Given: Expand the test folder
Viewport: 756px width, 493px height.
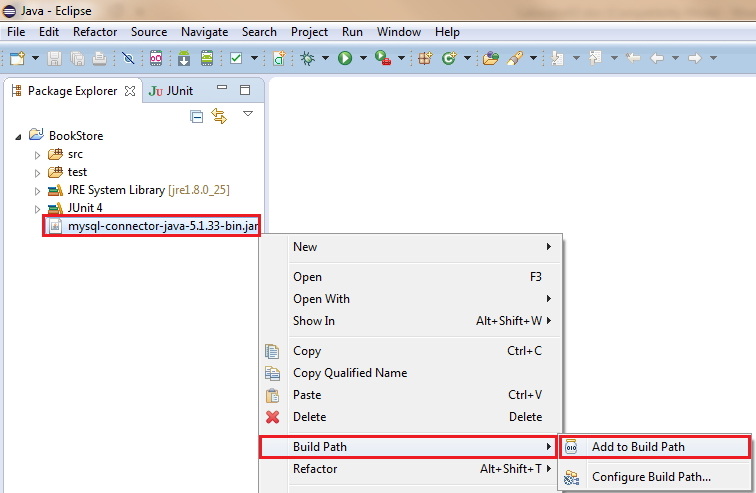Looking at the screenshot, I should 37,173.
